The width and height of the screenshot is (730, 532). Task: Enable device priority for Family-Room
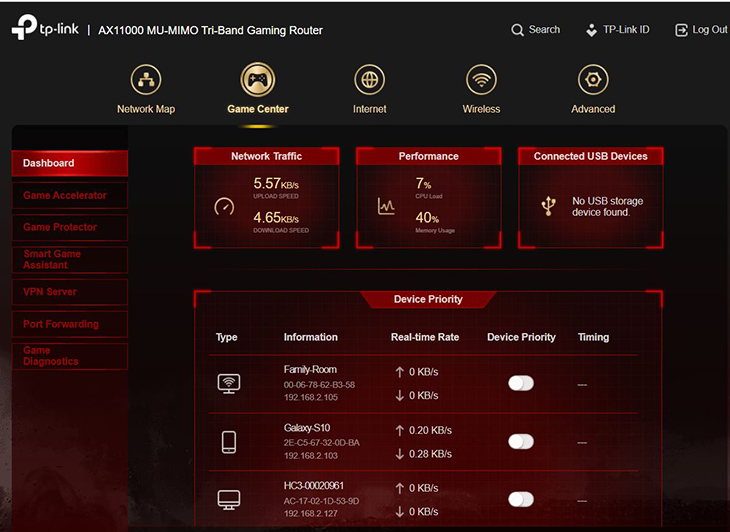pos(521,384)
